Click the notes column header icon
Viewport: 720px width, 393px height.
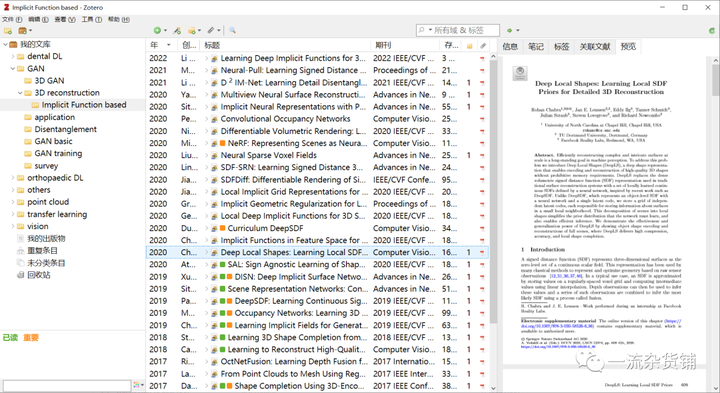[469, 45]
